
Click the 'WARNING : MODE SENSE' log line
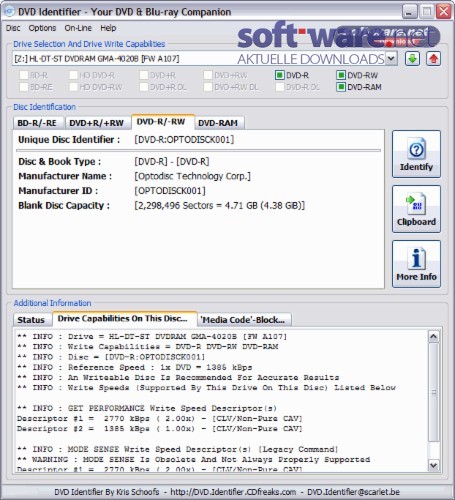(x=193, y=459)
